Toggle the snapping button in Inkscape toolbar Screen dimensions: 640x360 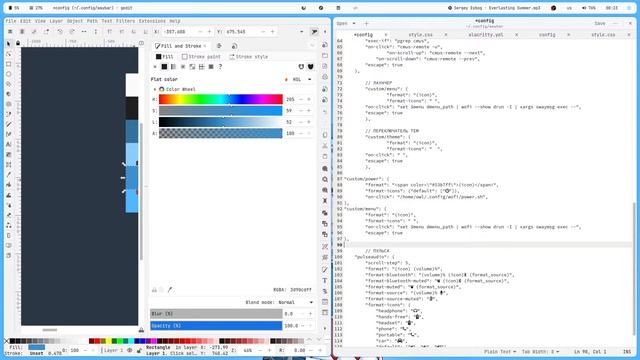(314, 31)
